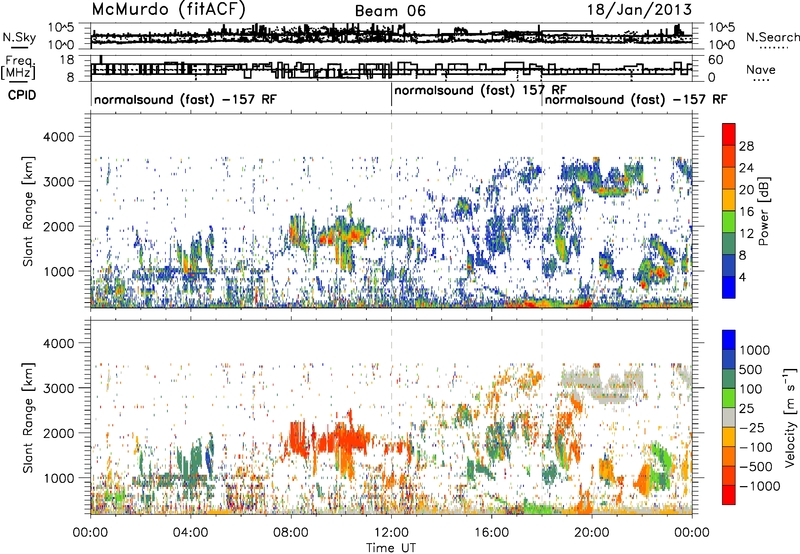Click the '04:00' time axis tick label
This screenshot has width=800, height=554.
(x=191, y=533)
